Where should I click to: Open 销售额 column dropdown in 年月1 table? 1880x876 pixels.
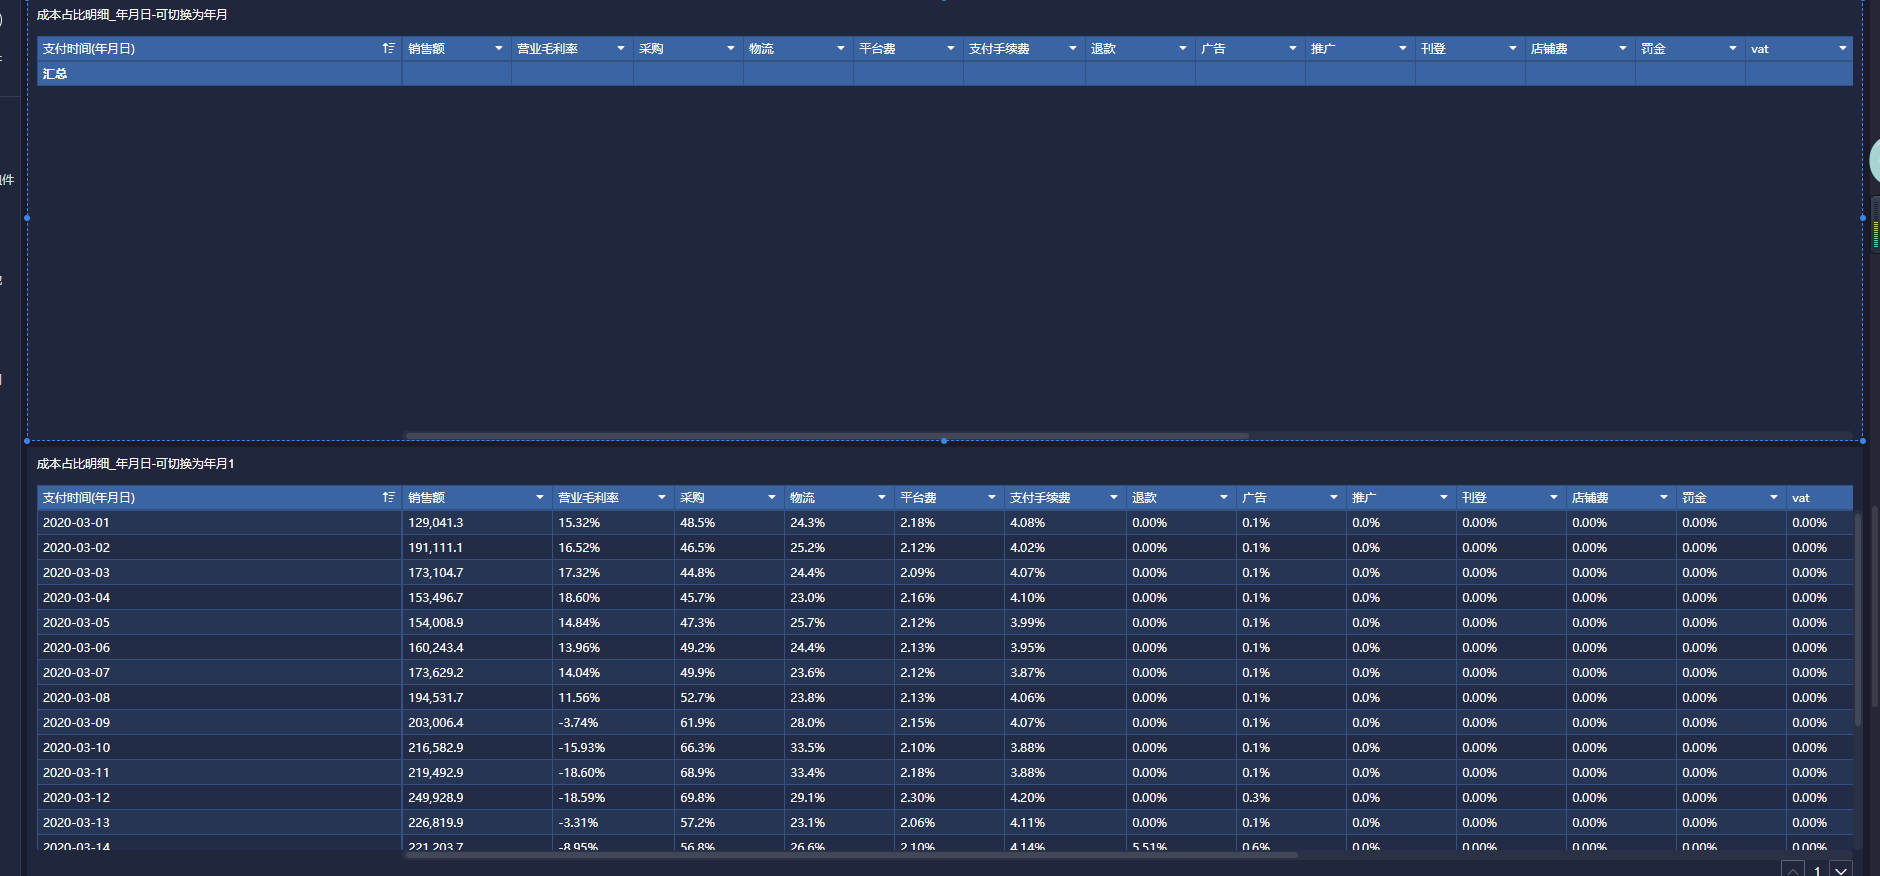coord(540,497)
